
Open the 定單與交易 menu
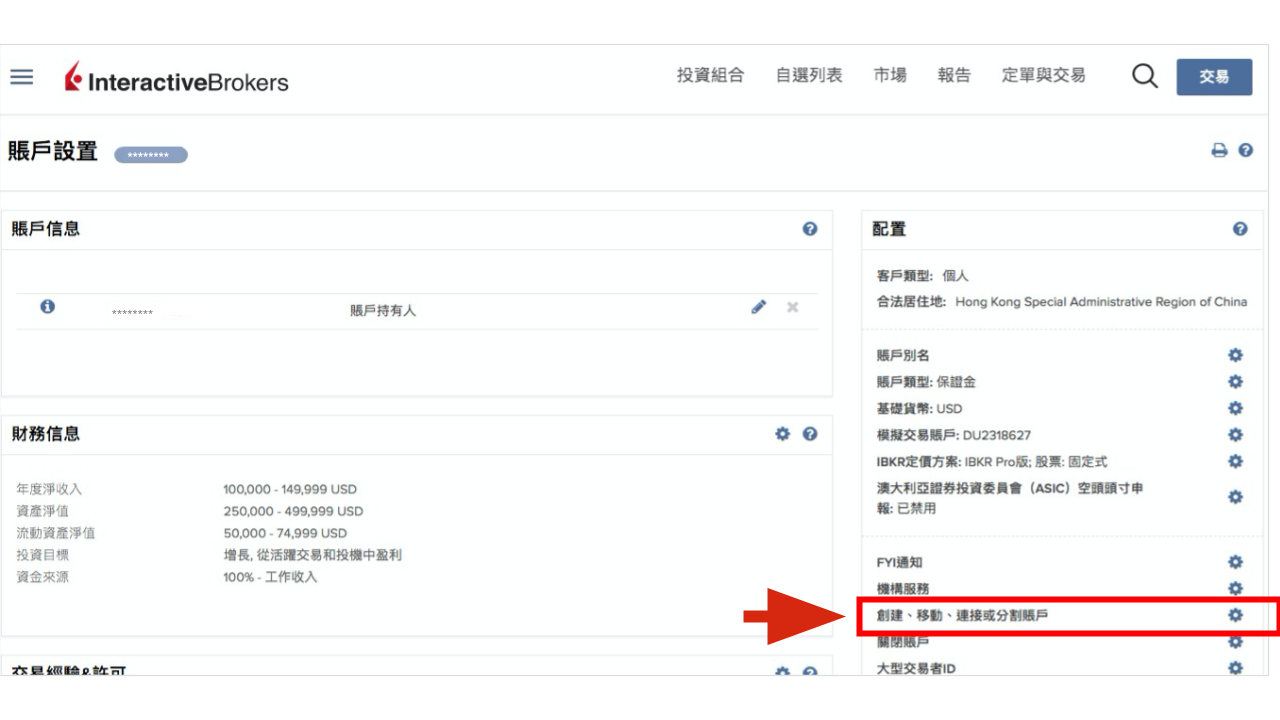click(1043, 75)
